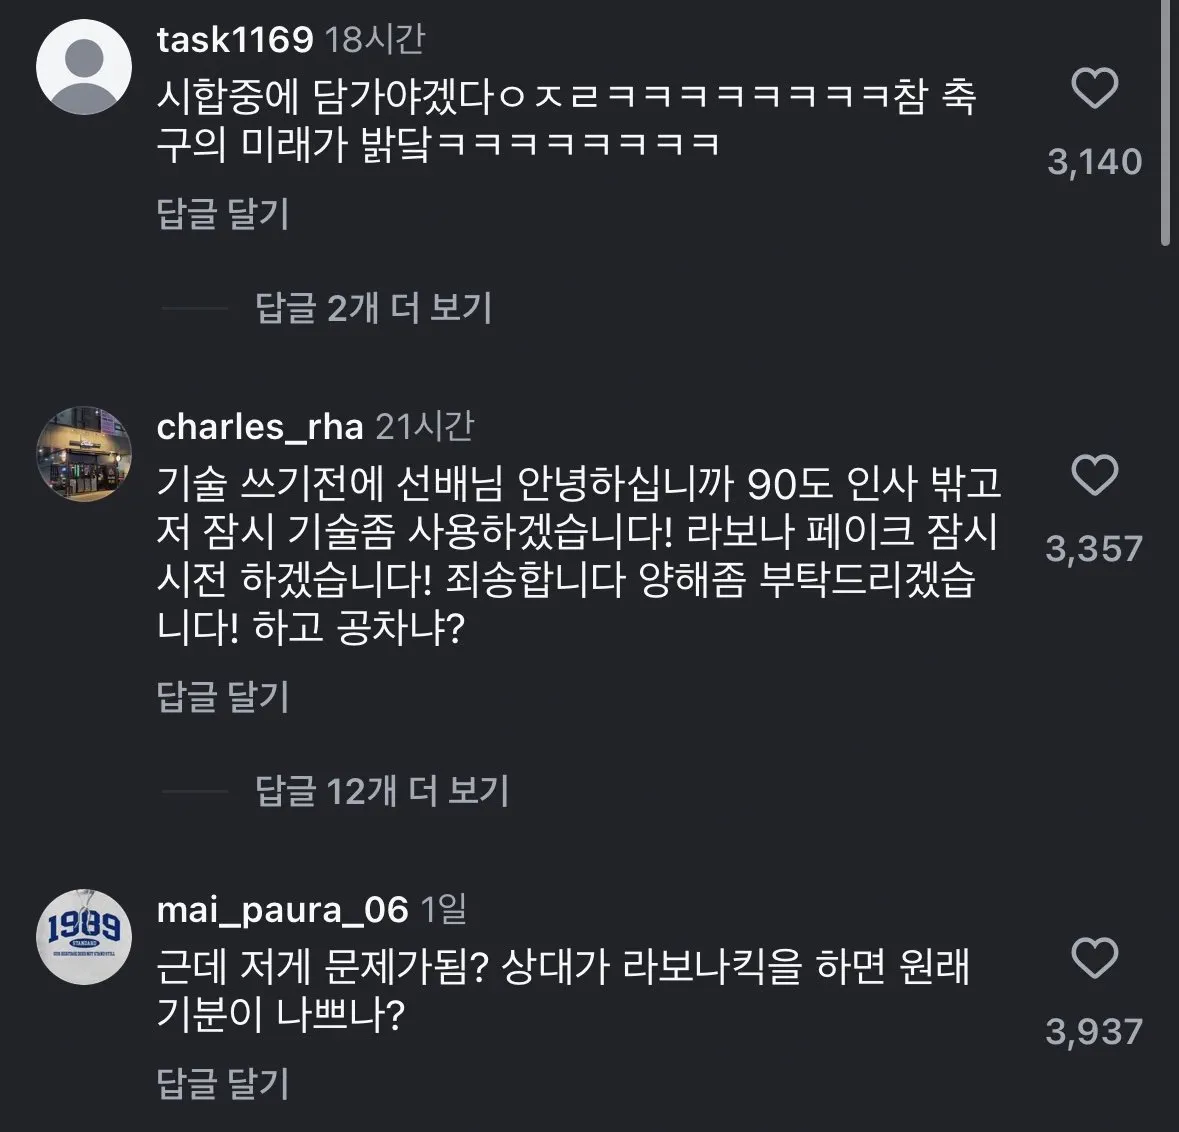Open mai_paura_06's username
1179x1132 pixels.
(x=283, y=911)
